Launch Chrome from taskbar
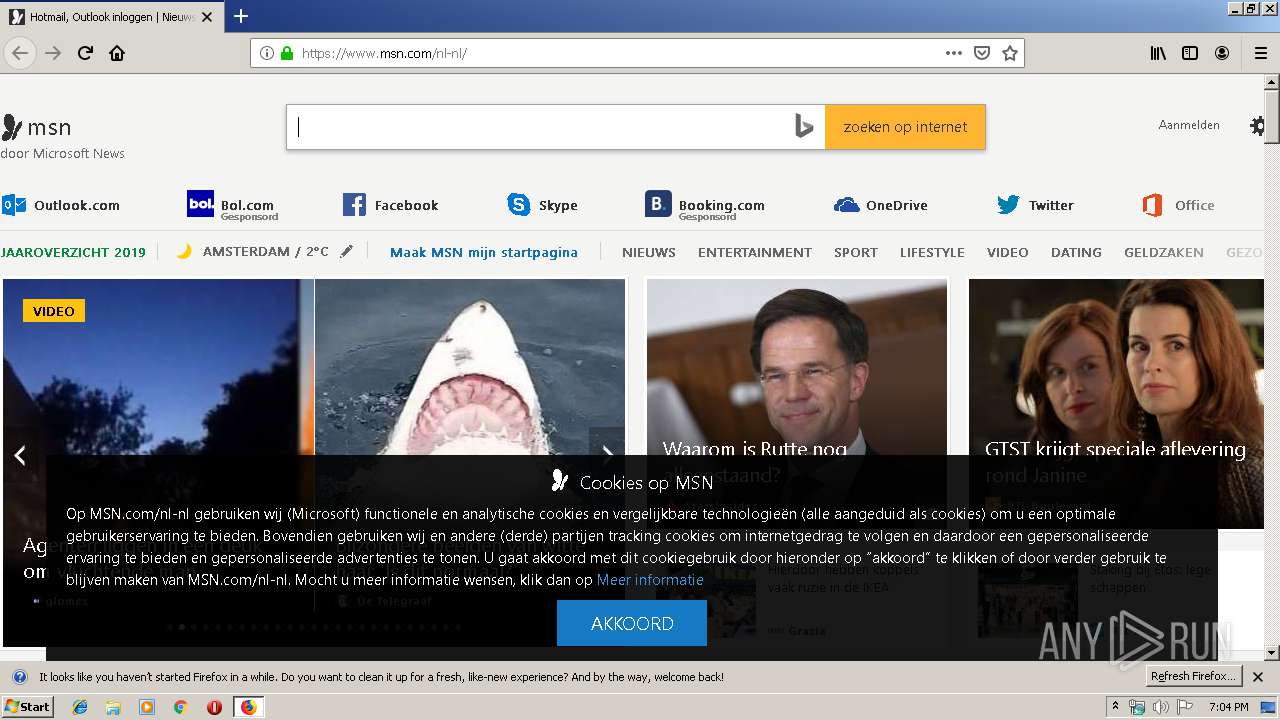 click(x=180, y=707)
